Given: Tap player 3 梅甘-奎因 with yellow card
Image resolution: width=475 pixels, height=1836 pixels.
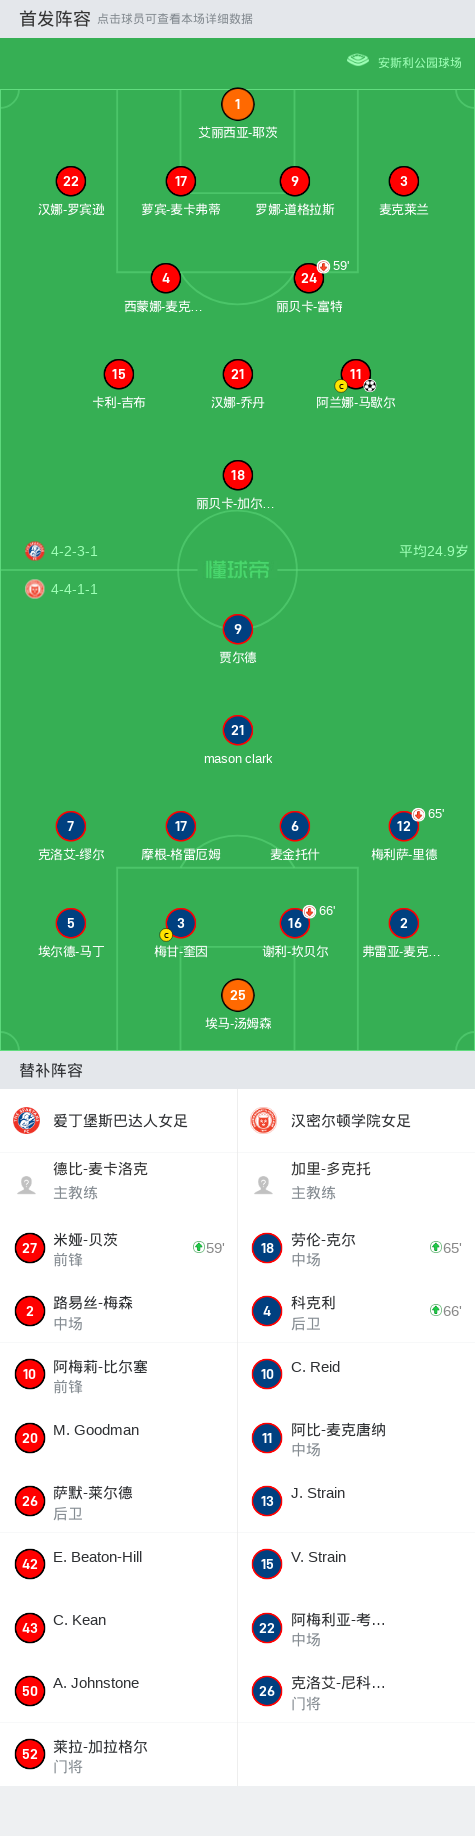Looking at the screenshot, I should pos(180,923).
